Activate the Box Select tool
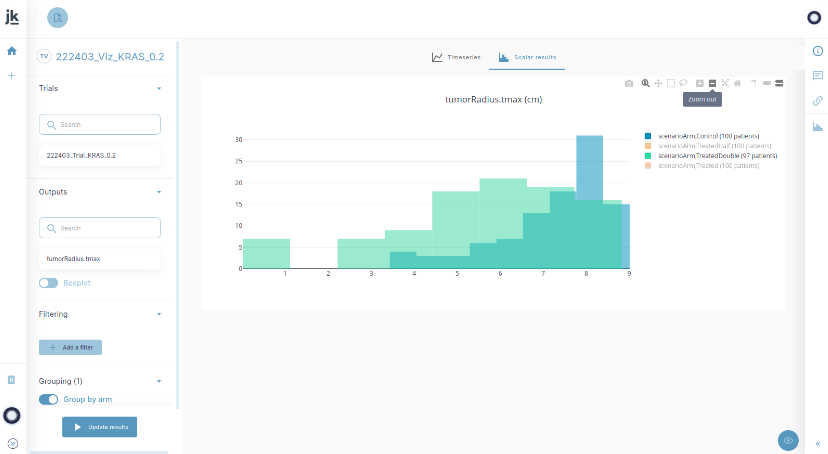828x454 pixels. point(671,83)
